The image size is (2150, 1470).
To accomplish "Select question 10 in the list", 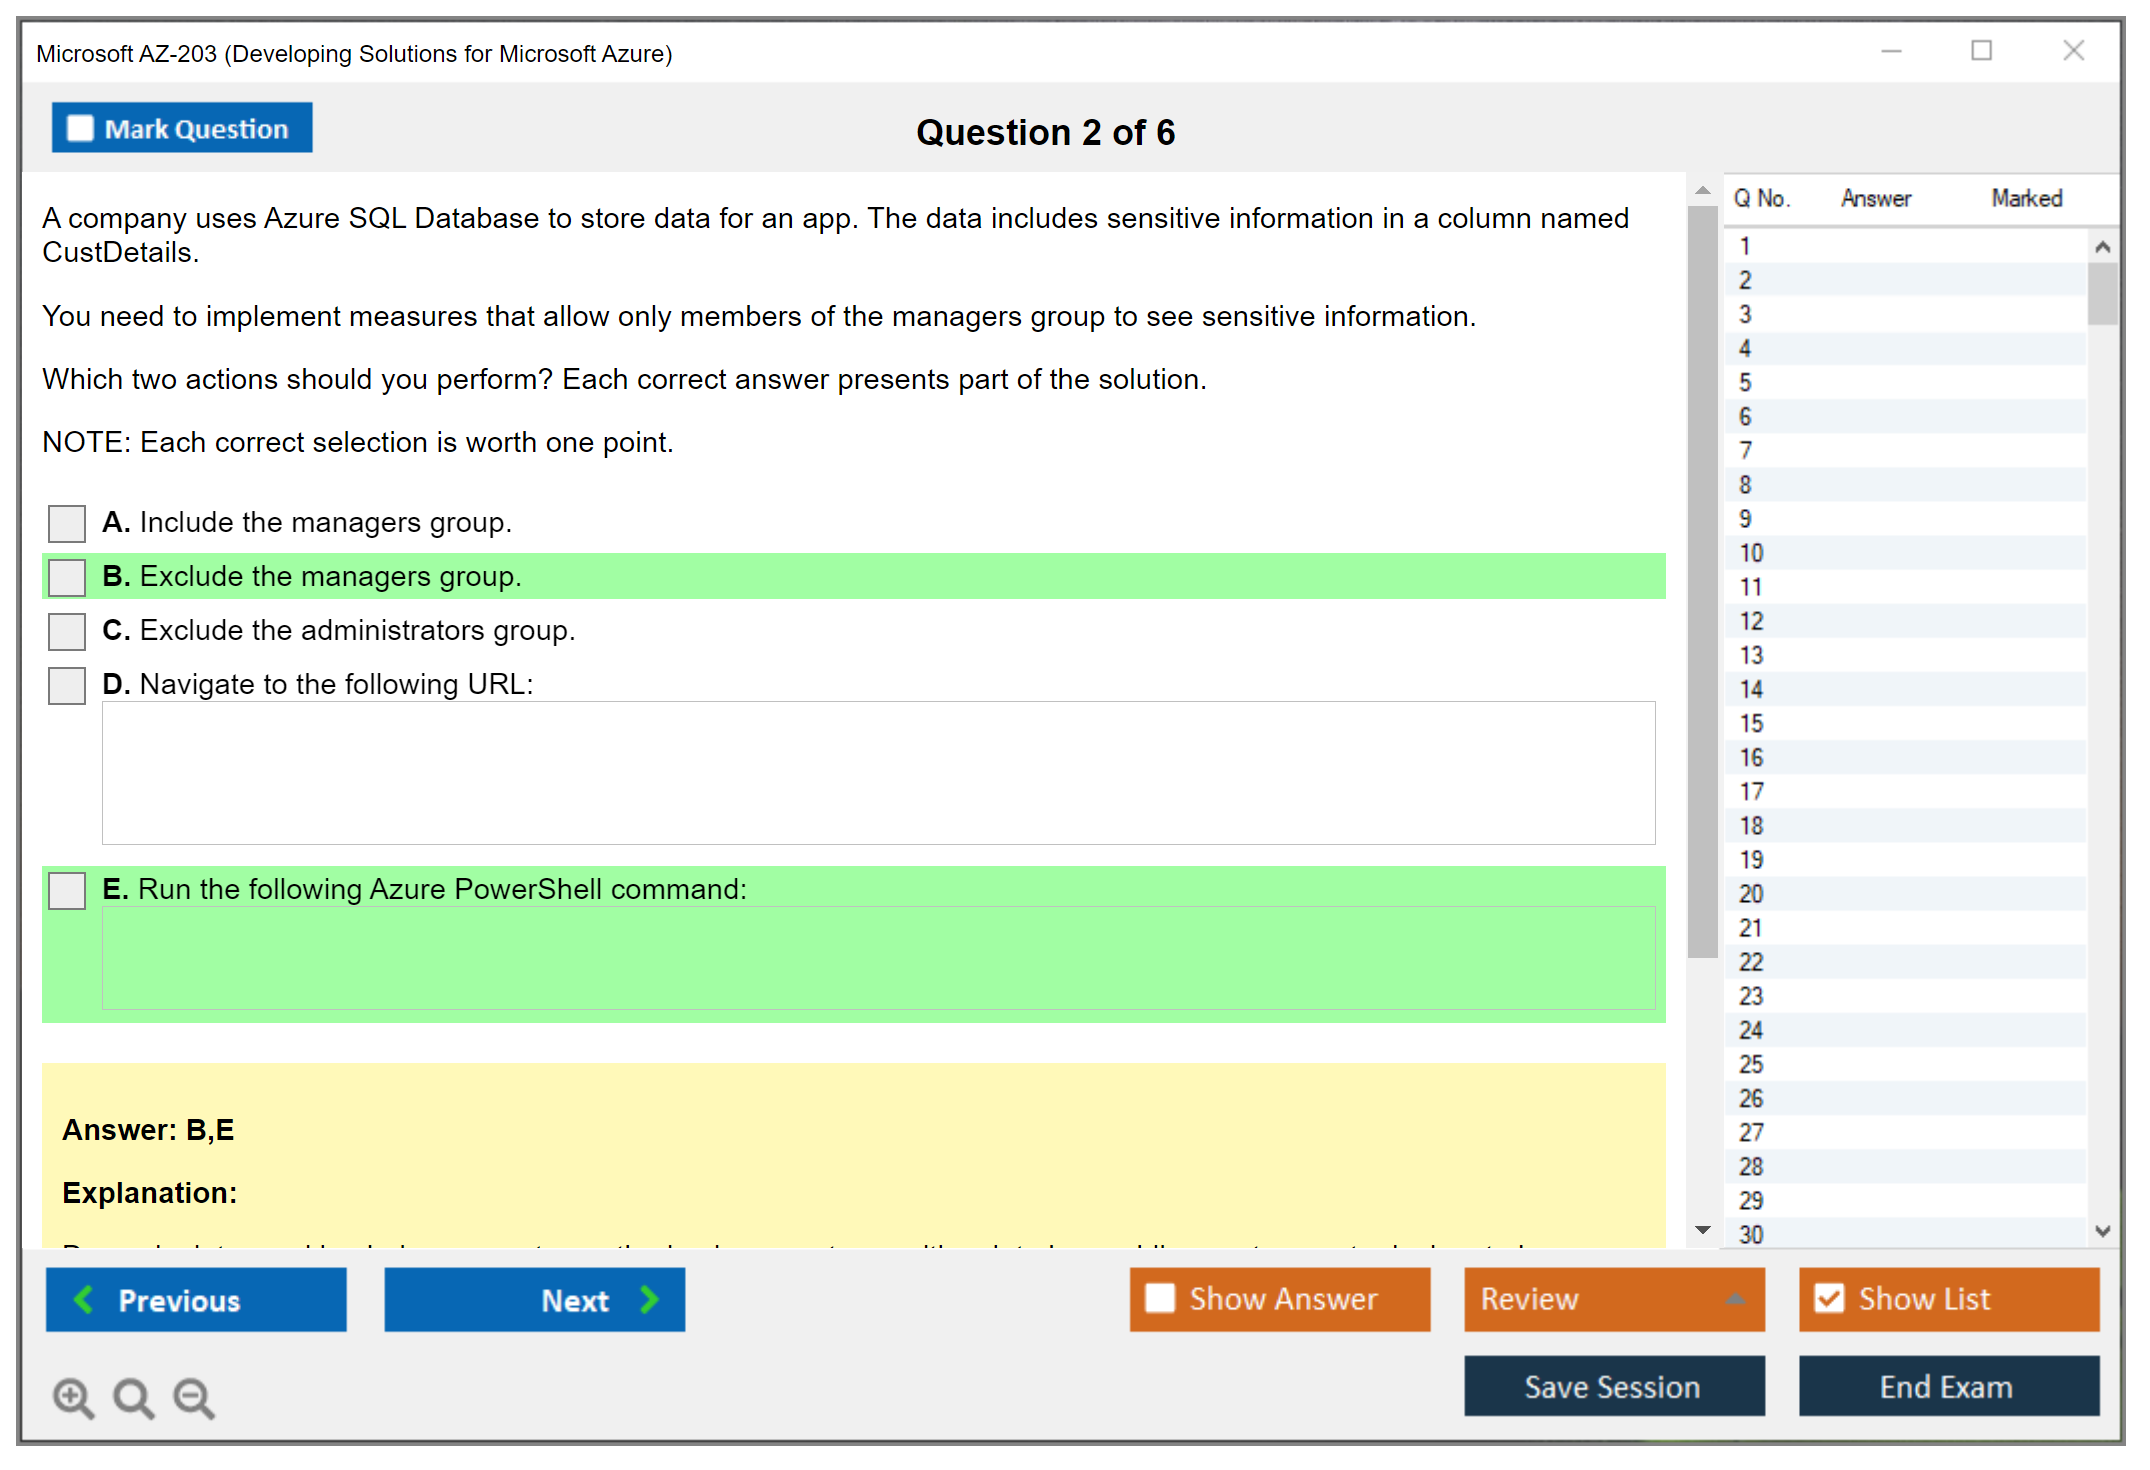I will [x=1751, y=553].
